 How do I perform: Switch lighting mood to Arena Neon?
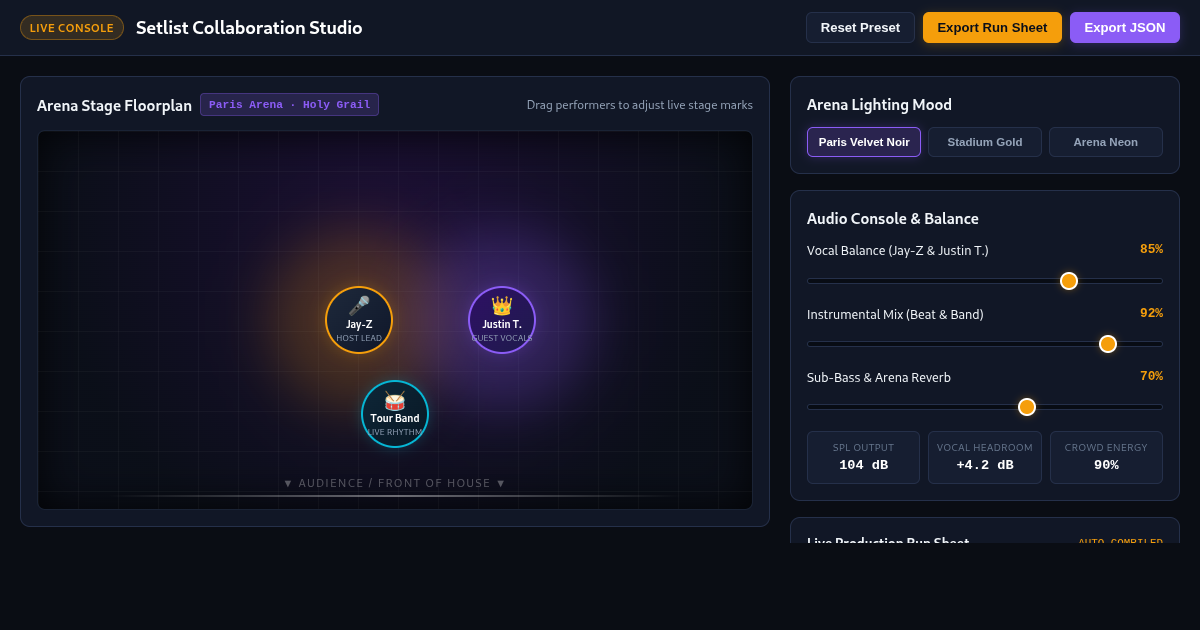pos(1106,142)
